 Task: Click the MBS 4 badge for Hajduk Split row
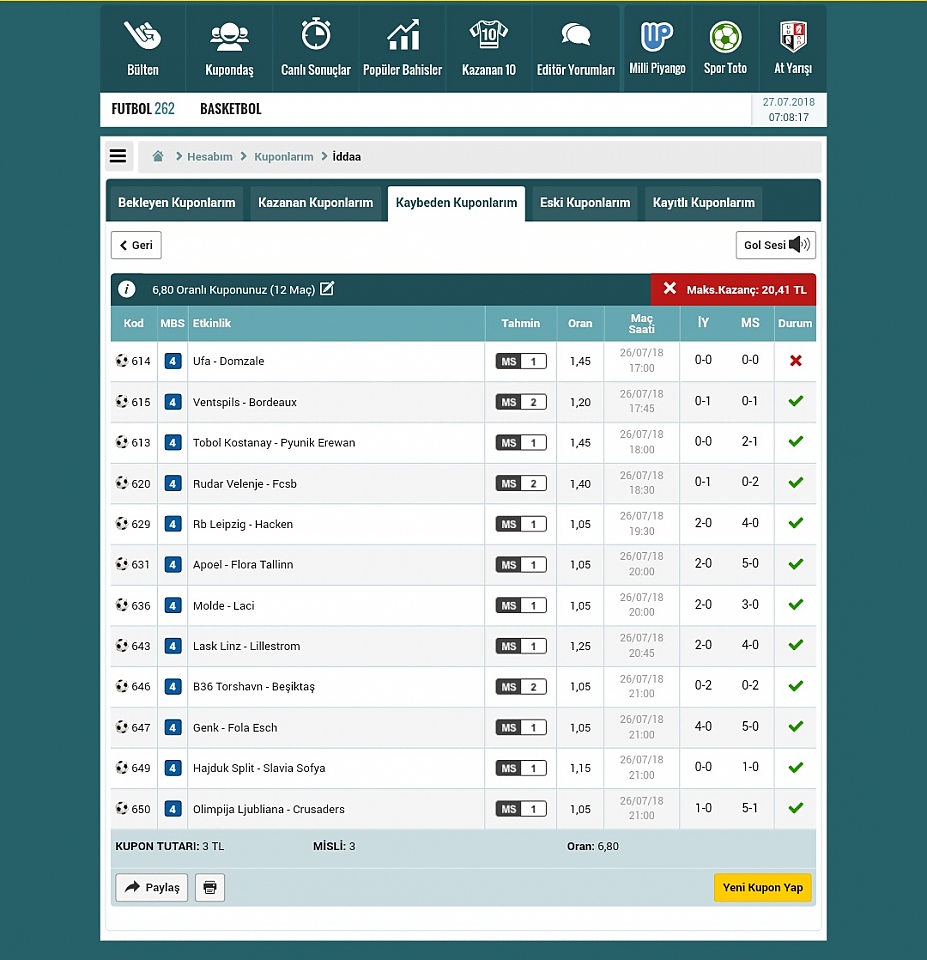(173, 768)
